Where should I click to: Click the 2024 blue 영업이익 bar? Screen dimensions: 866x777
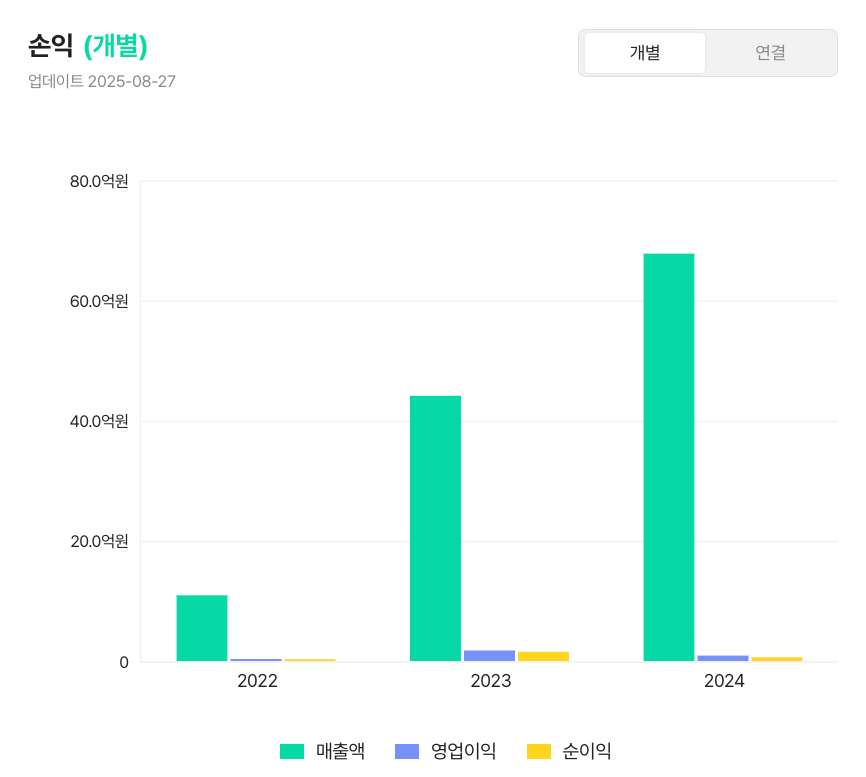tap(723, 658)
